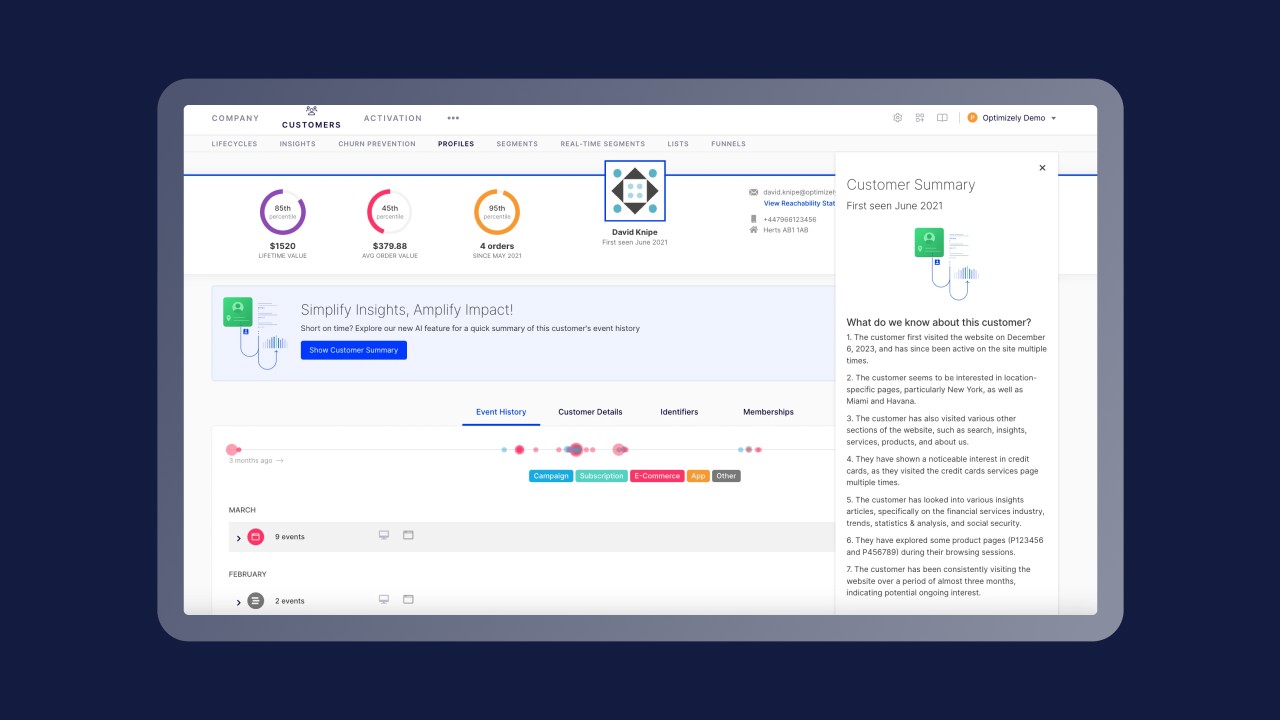Image resolution: width=1280 pixels, height=720 pixels.
Task: Switch to Identifiers tab
Action: [679, 412]
